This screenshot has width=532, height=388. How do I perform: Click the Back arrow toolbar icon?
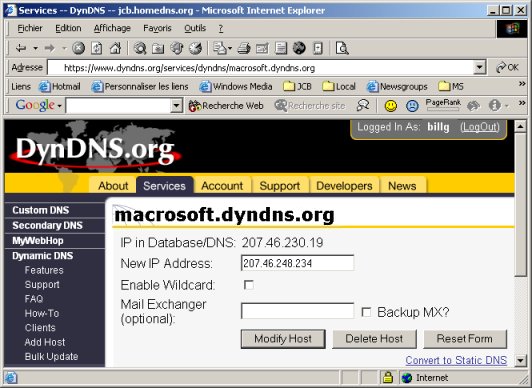point(21,48)
